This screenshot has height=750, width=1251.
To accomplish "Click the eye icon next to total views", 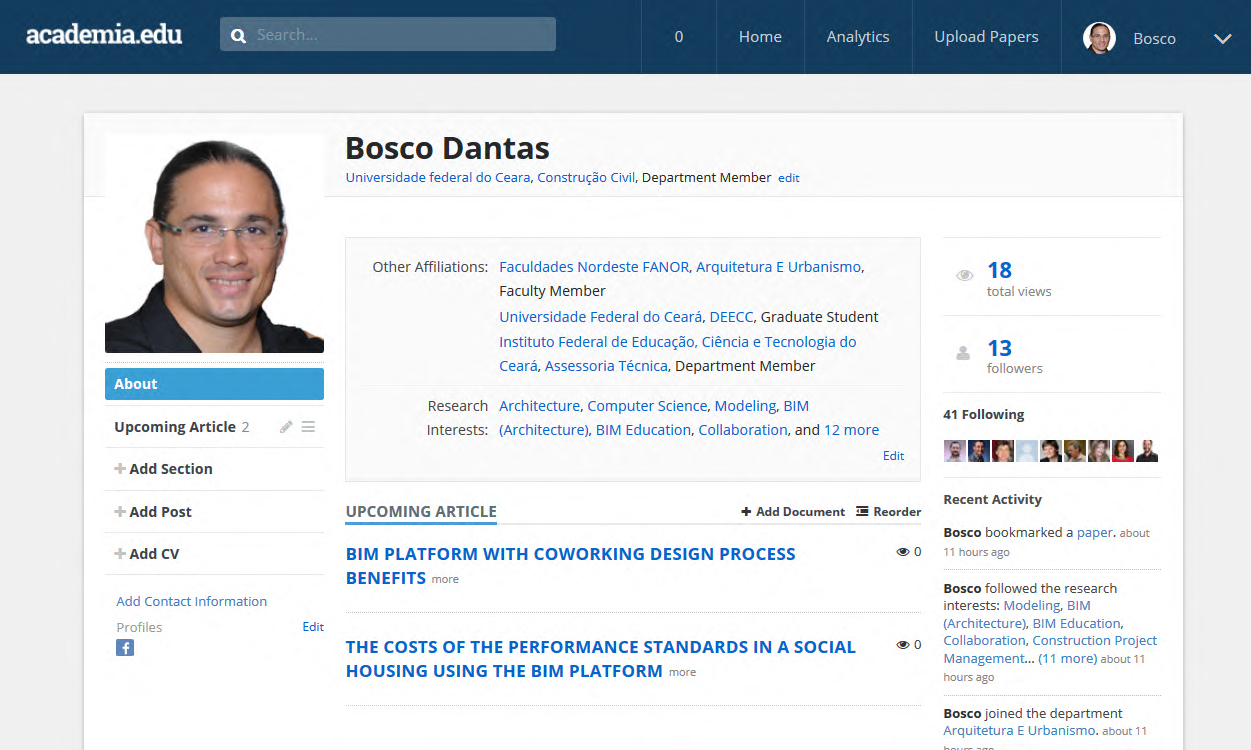I will coord(964,275).
